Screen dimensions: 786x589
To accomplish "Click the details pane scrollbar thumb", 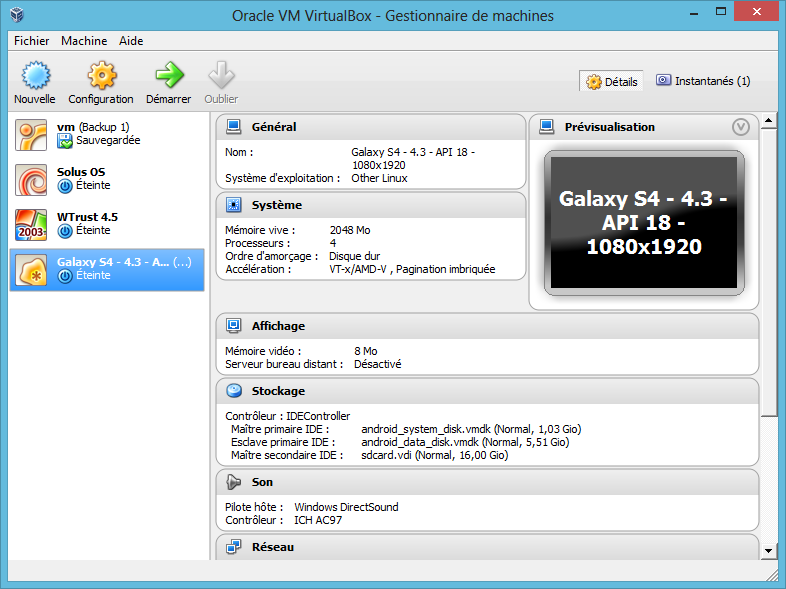I will [768, 272].
